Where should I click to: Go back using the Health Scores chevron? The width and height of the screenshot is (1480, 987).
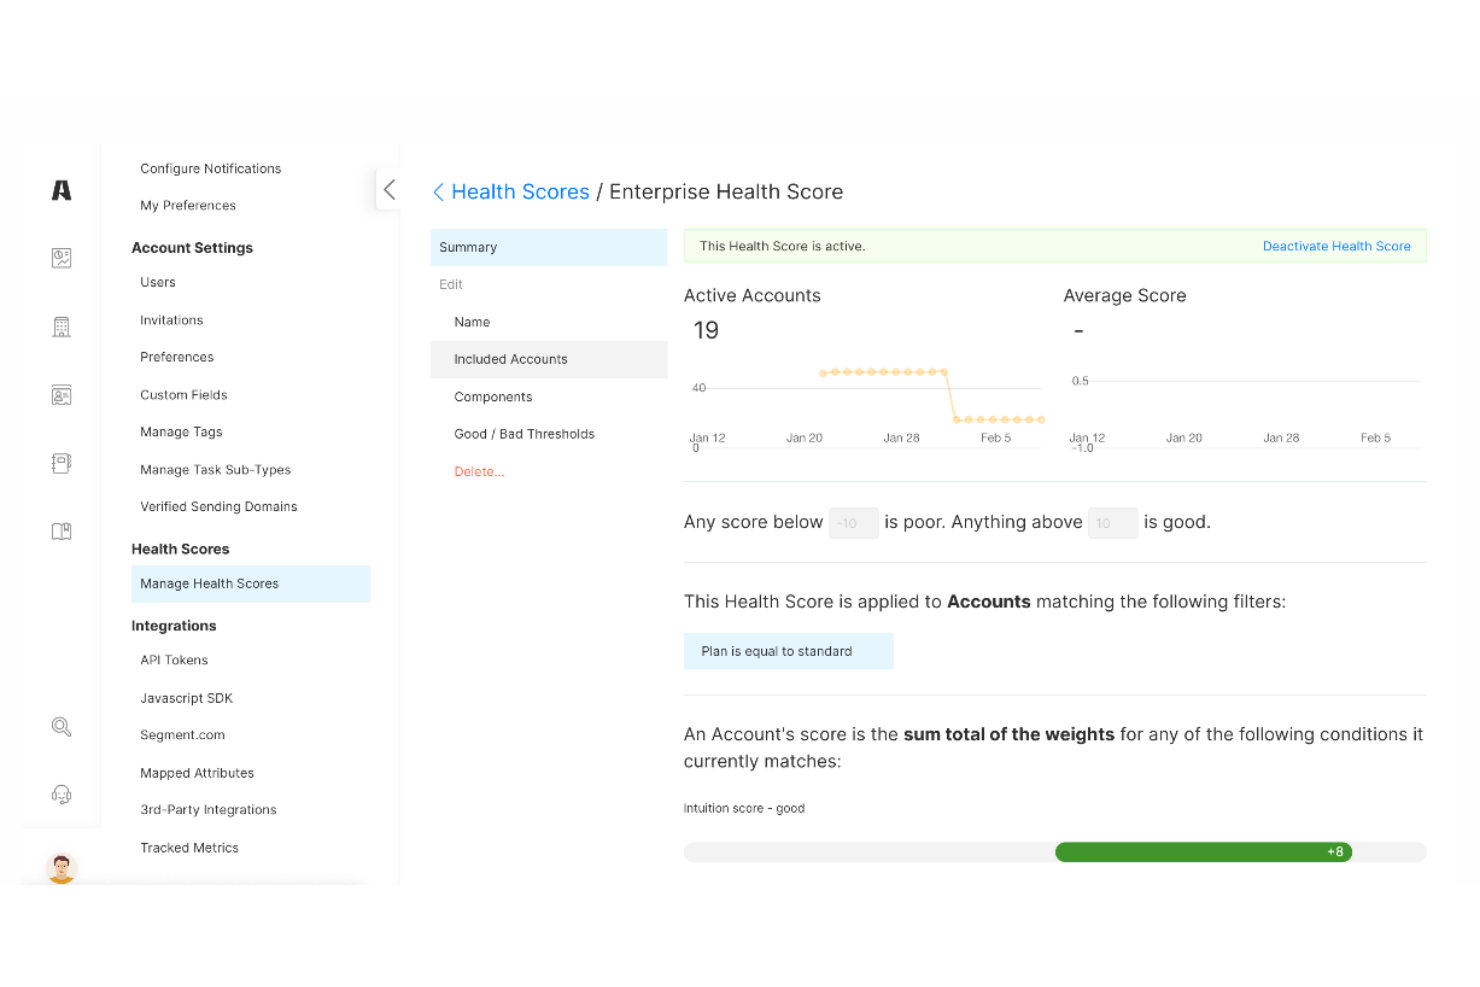click(x=438, y=192)
